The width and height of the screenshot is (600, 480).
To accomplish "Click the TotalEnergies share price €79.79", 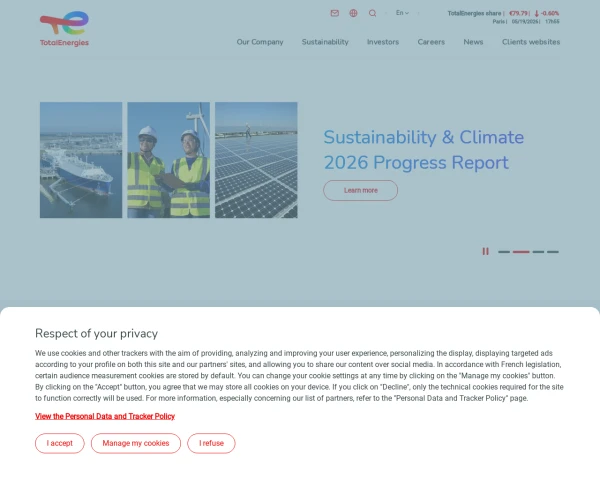I will (518, 13).
